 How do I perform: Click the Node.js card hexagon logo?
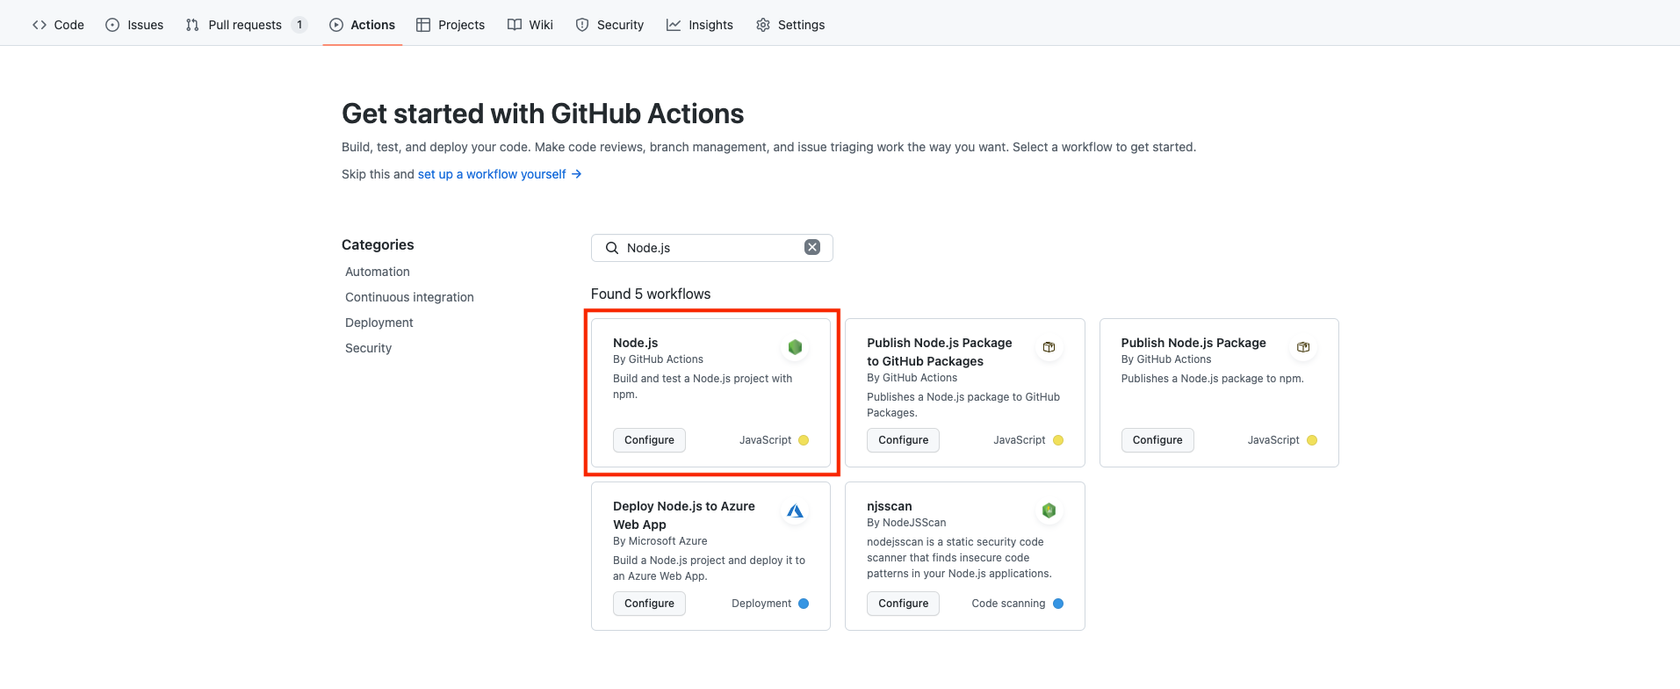pos(795,347)
